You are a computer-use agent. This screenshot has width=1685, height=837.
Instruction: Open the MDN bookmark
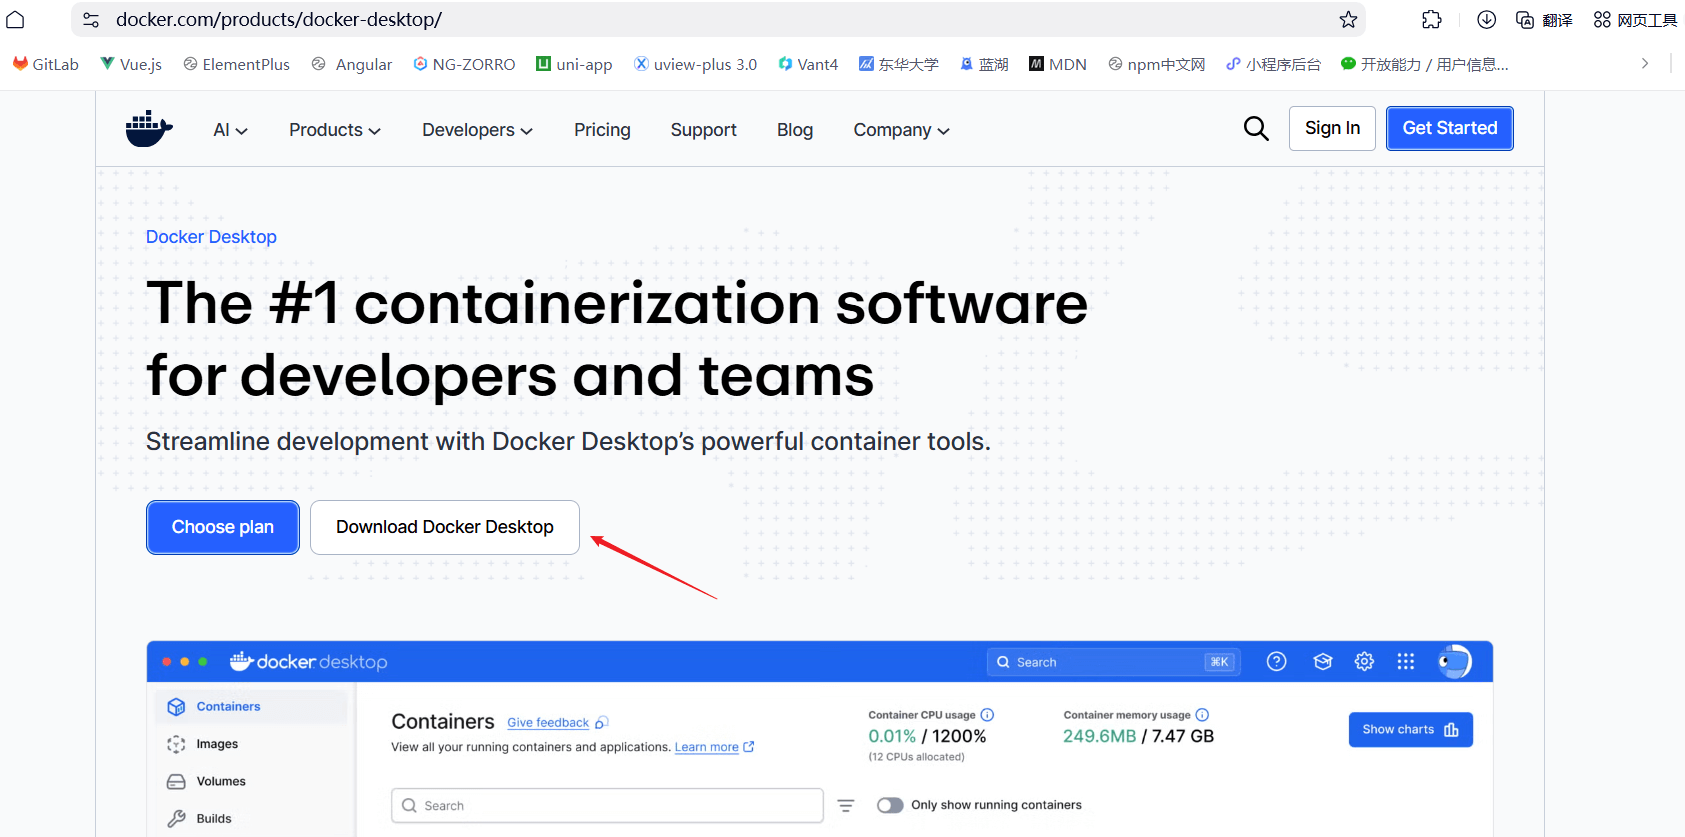tap(1058, 64)
